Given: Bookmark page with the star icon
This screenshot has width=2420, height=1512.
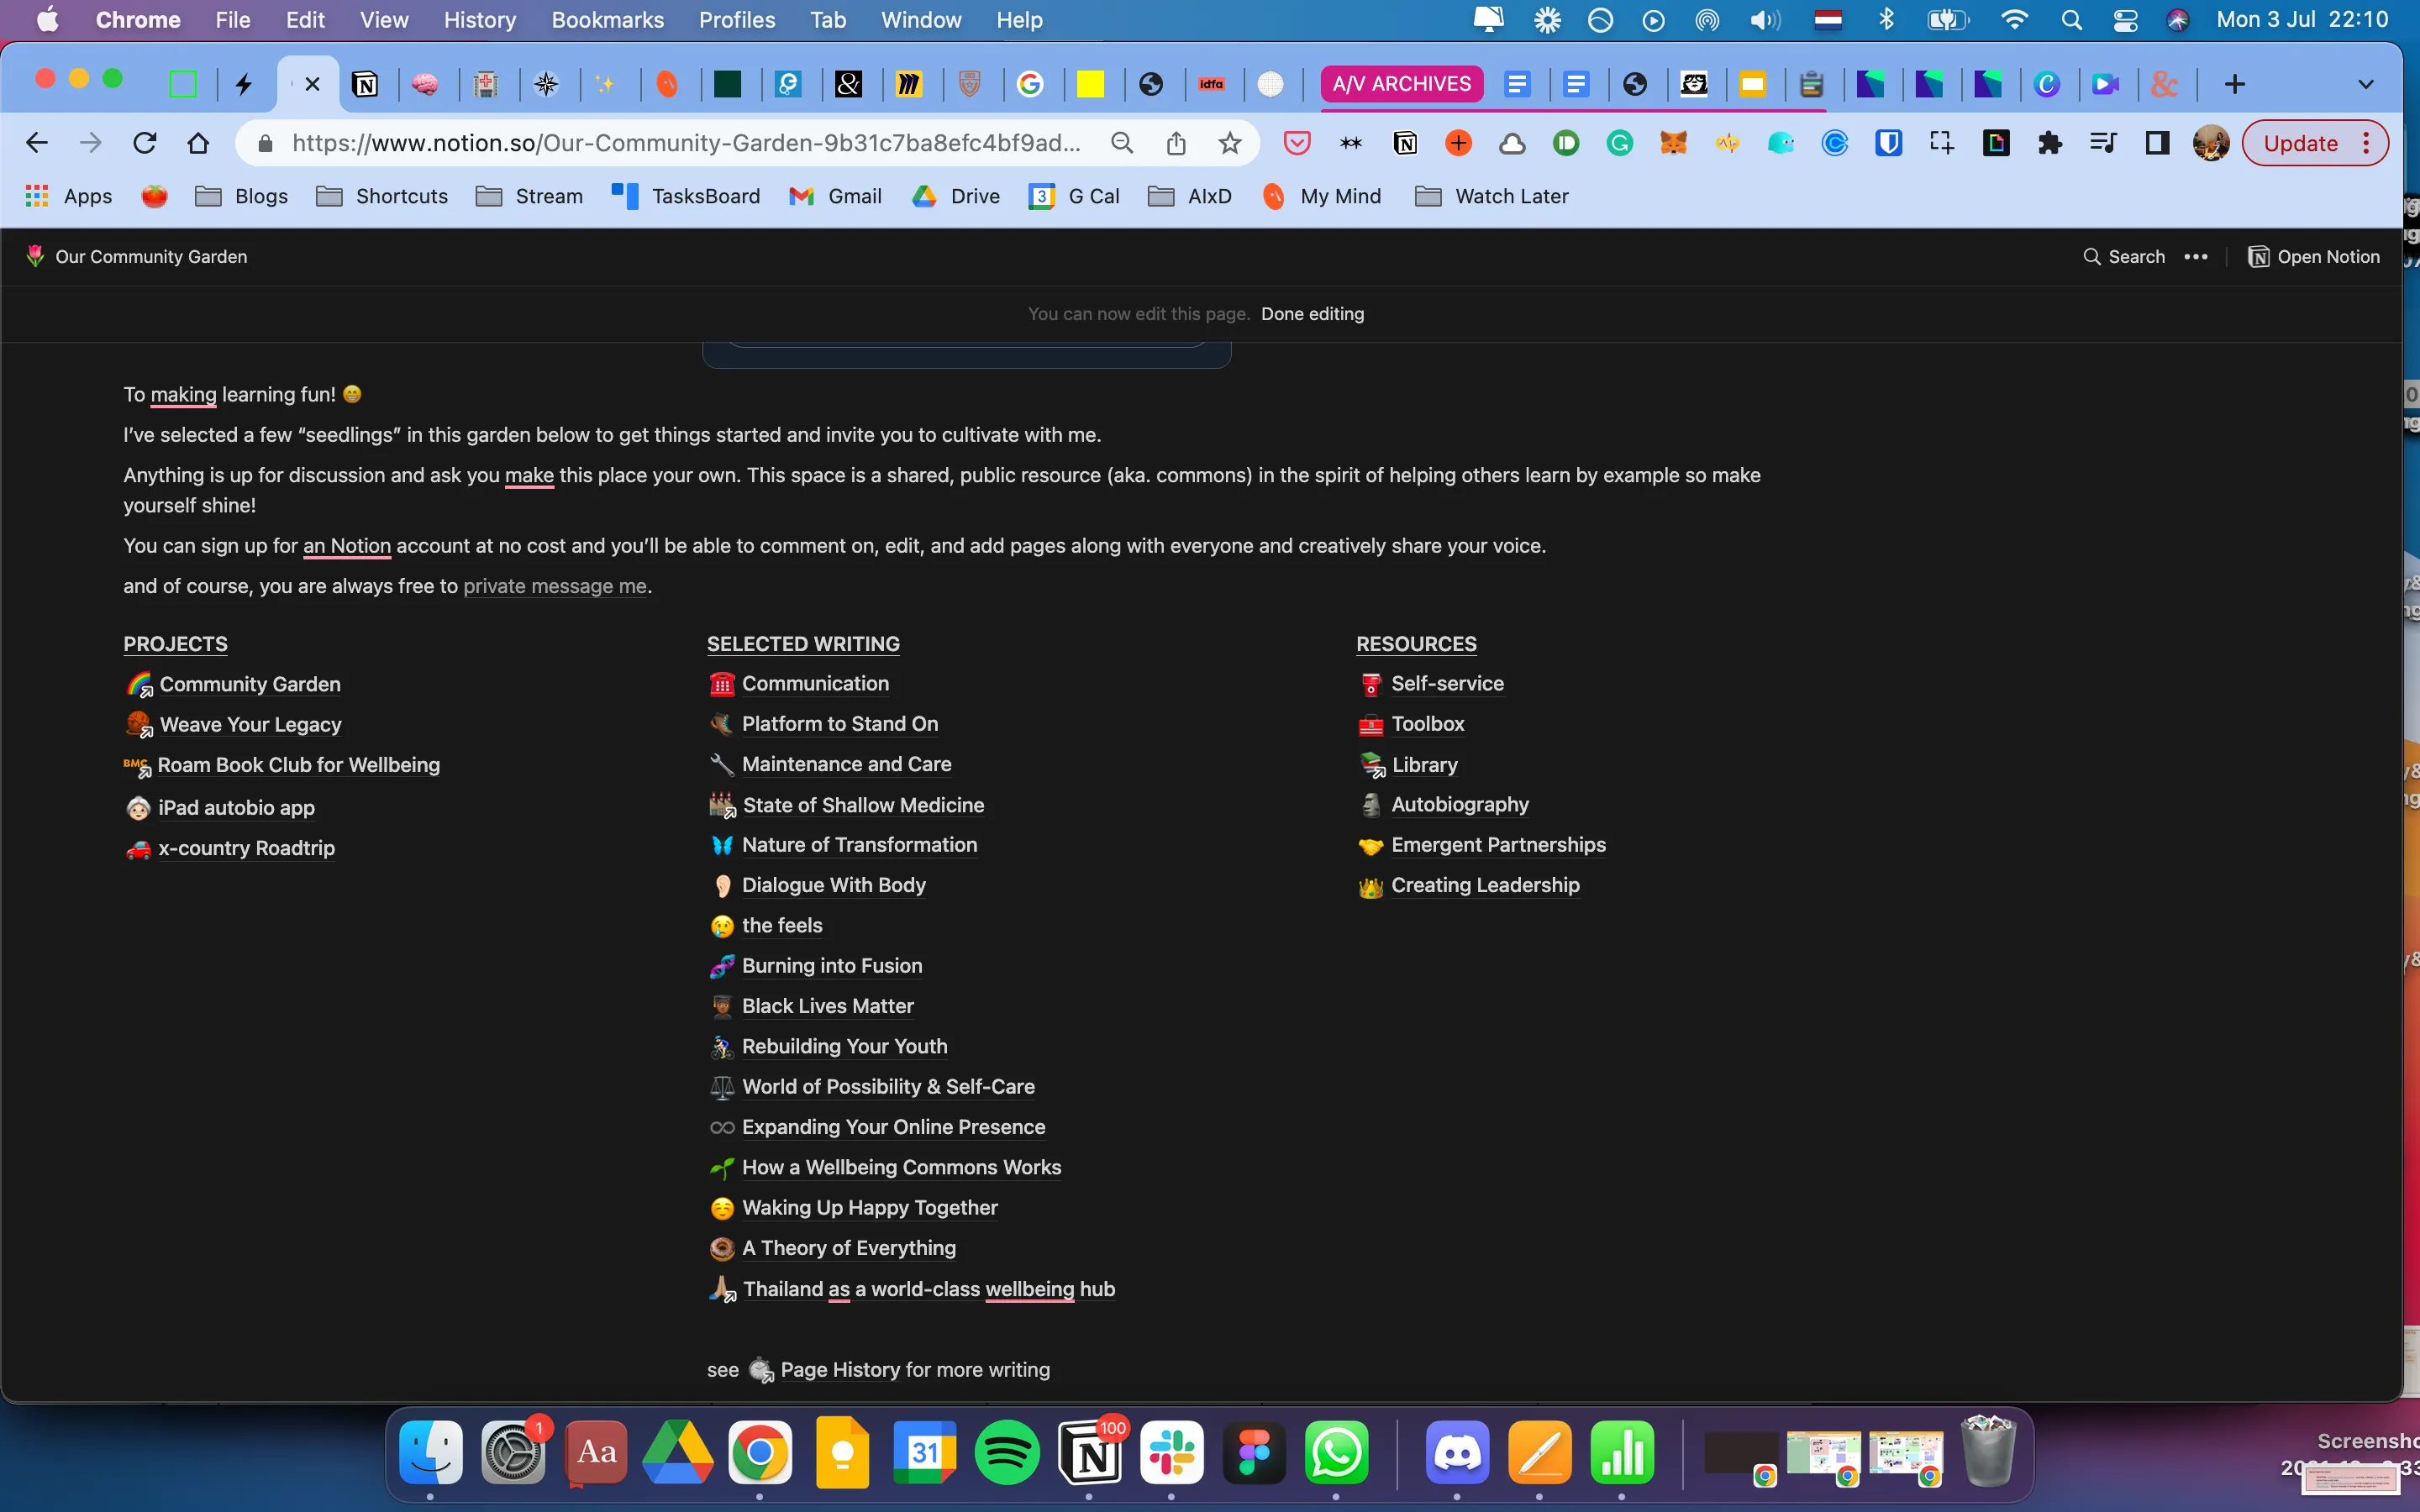Looking at the screenshot, I should point(1230,143).
